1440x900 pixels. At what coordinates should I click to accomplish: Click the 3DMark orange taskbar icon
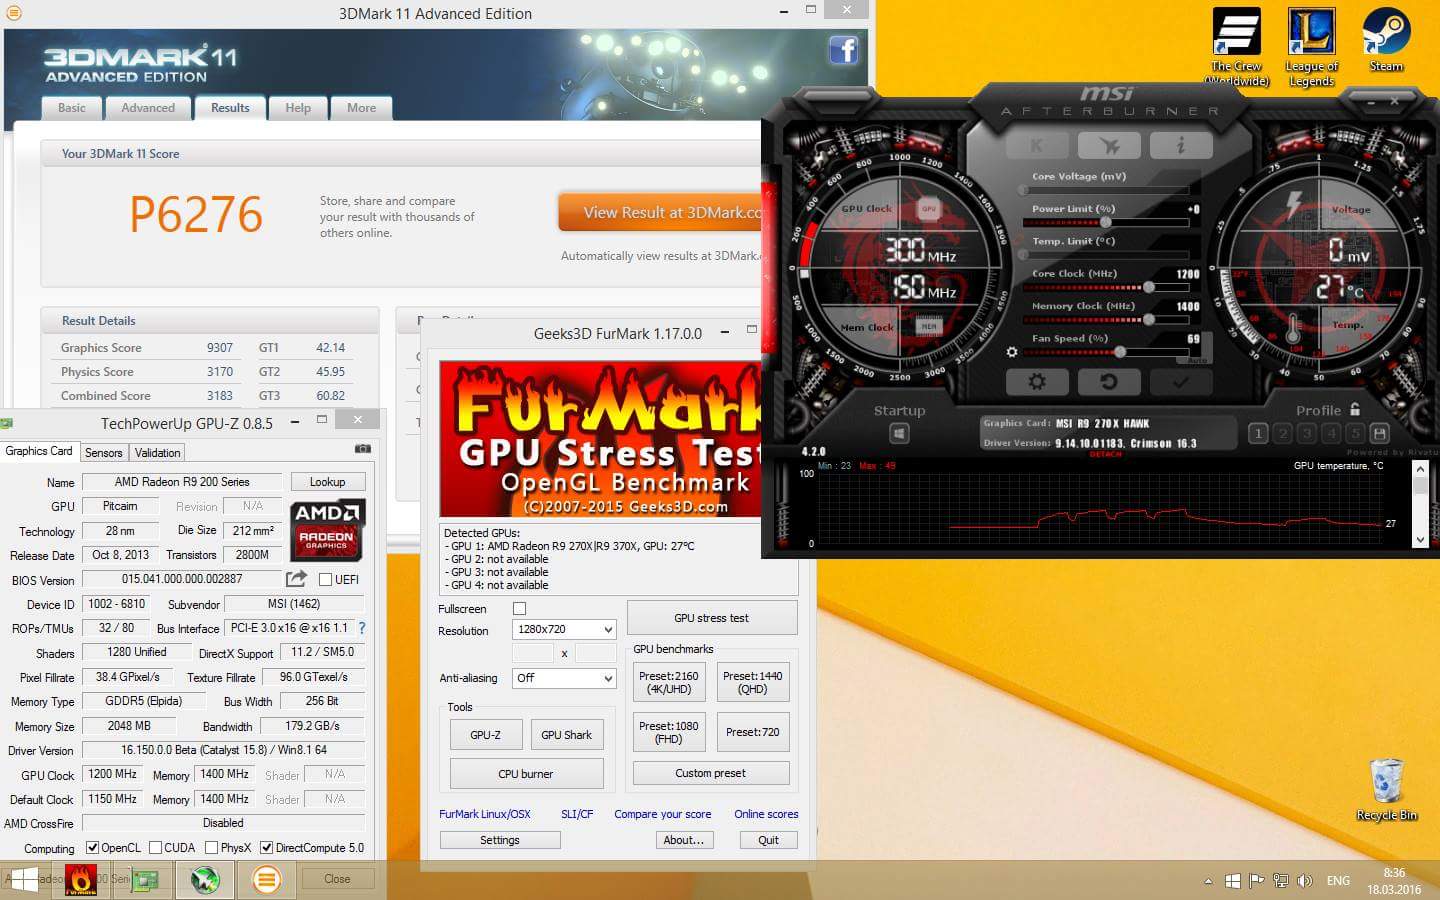click(x=266, y=880)
